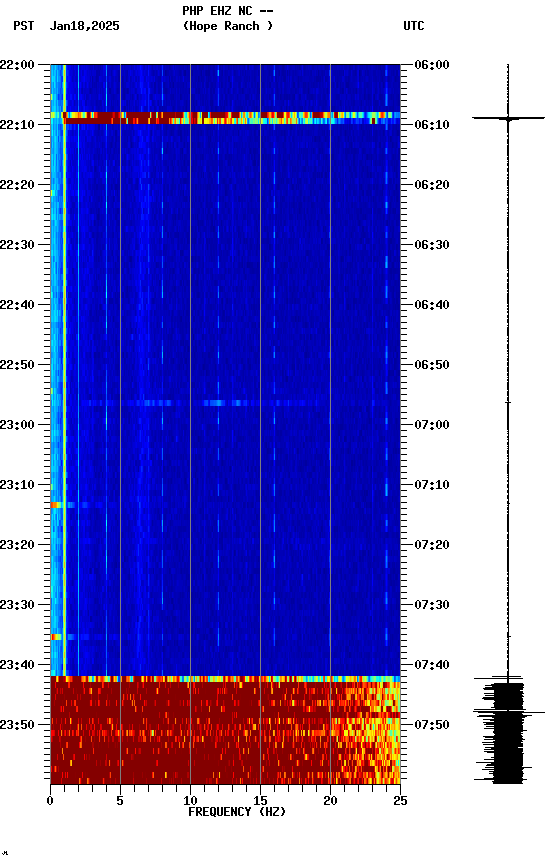552x864 pixels.
Task: Click the 23:40 PST time label
Action: pos(17,665)
